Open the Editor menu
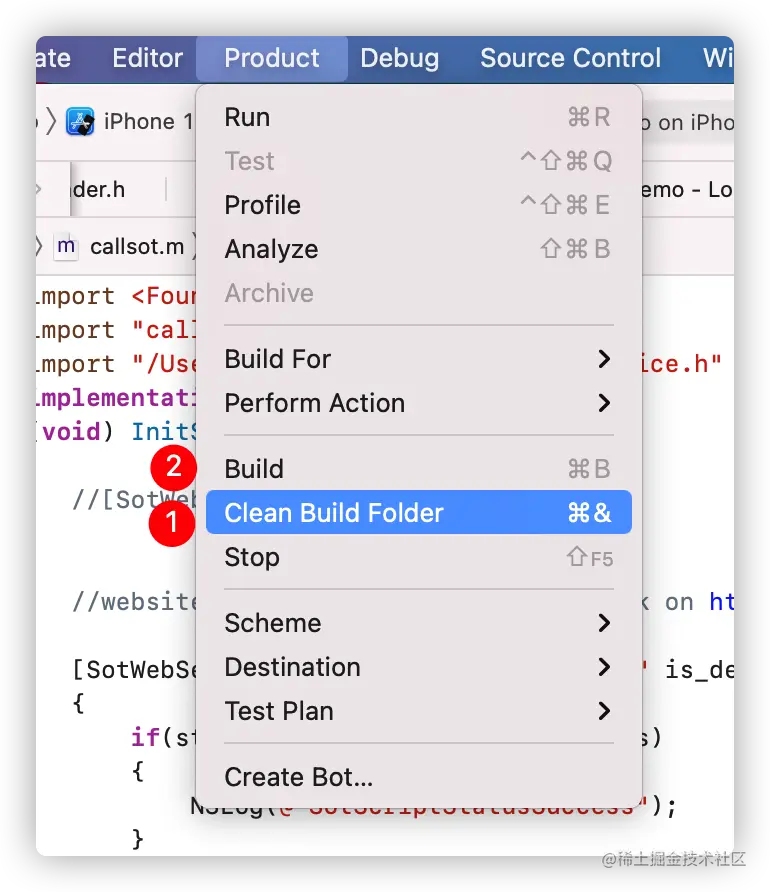Viewport: 770px width, 892px height. pos(147,58)
